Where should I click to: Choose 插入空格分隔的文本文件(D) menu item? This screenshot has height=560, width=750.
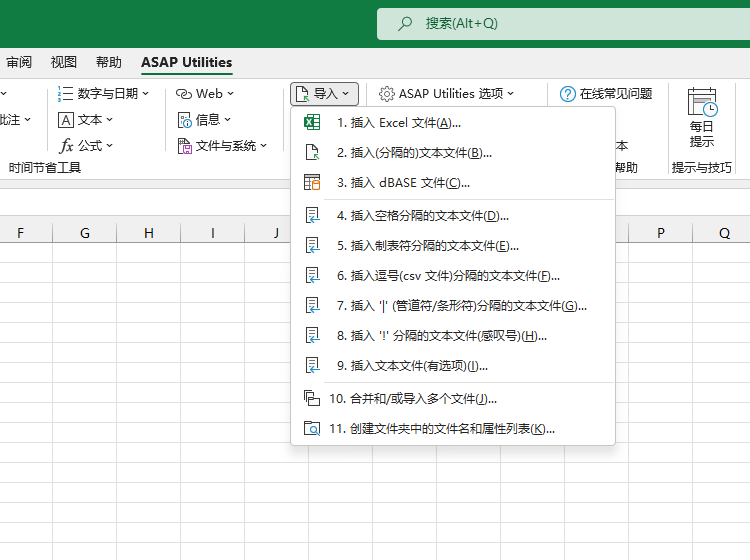[x=452, y=216]
